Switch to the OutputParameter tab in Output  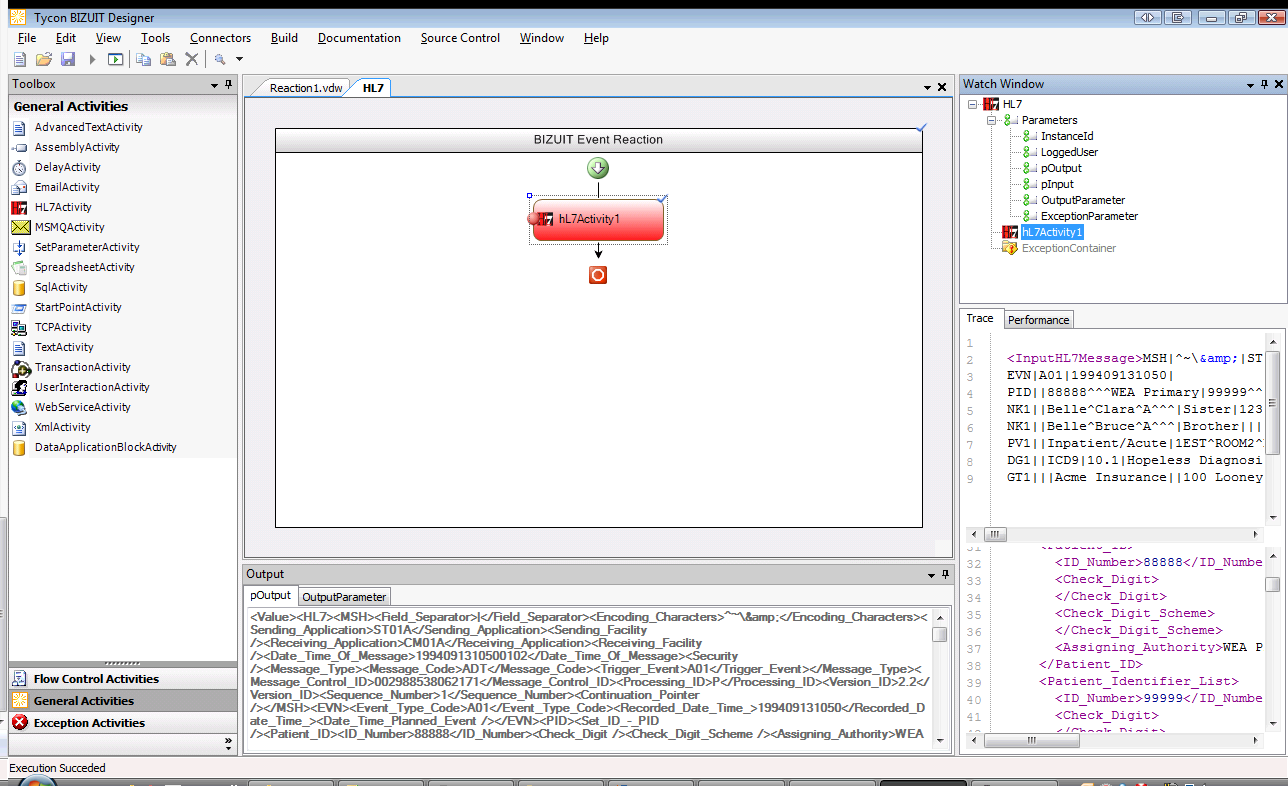(344, 597)
